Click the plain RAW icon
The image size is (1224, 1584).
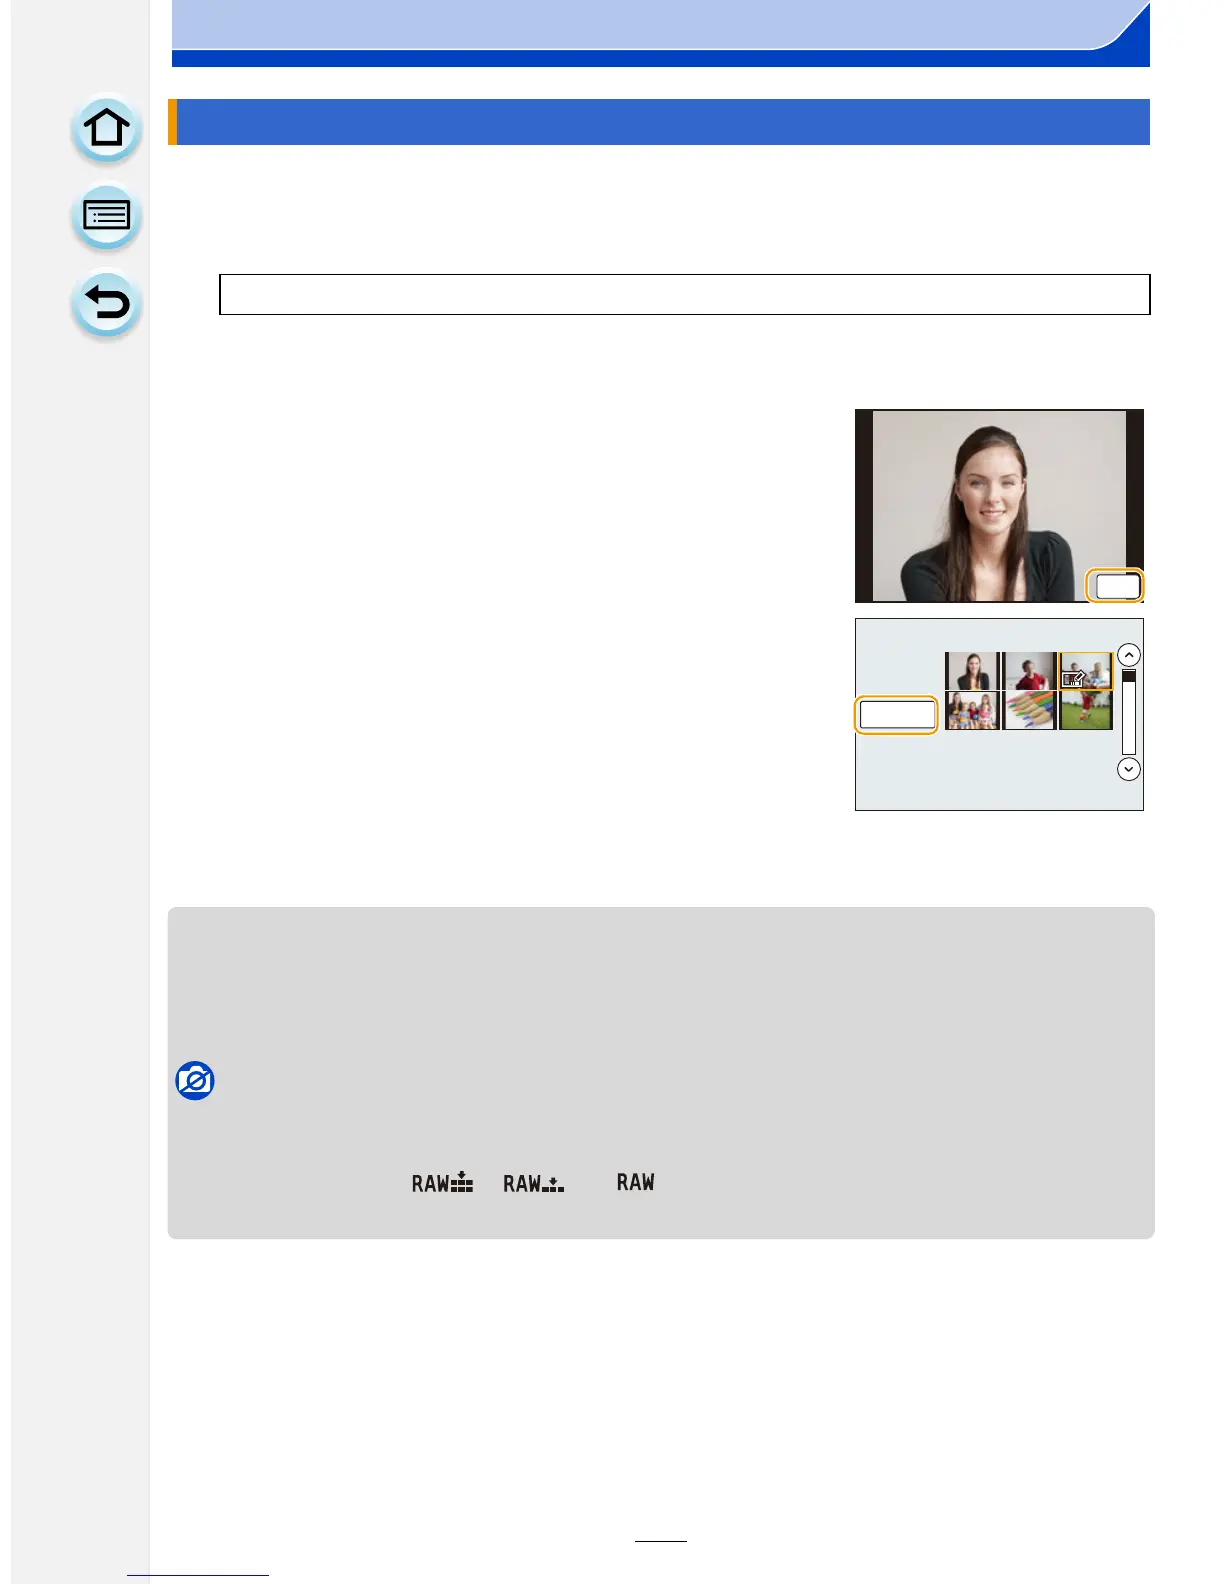coord(635,1182)
